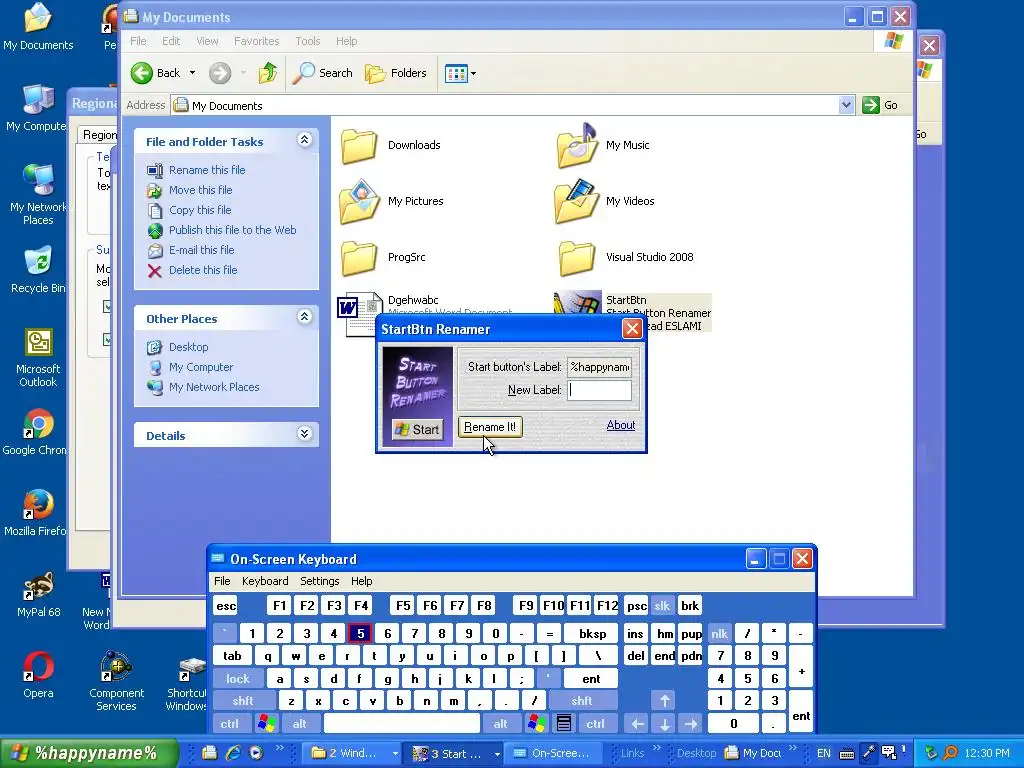Image resolution: width=1024 pixels, height=768 pixels.
Task: Toggle the Folders pane button
Action: [396, 73]
